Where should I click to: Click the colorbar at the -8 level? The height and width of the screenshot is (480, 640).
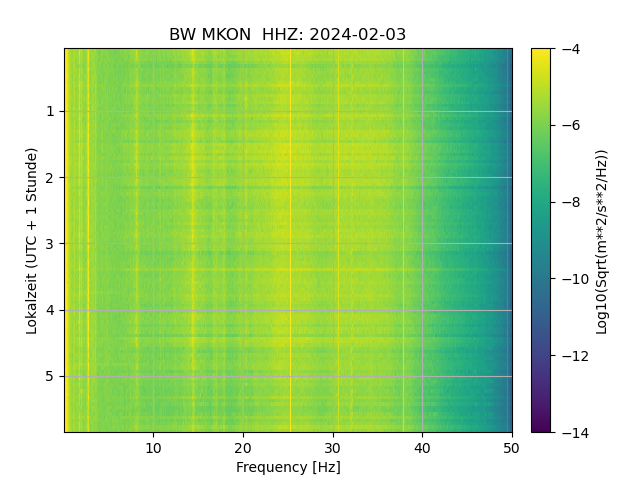[541, 202]
